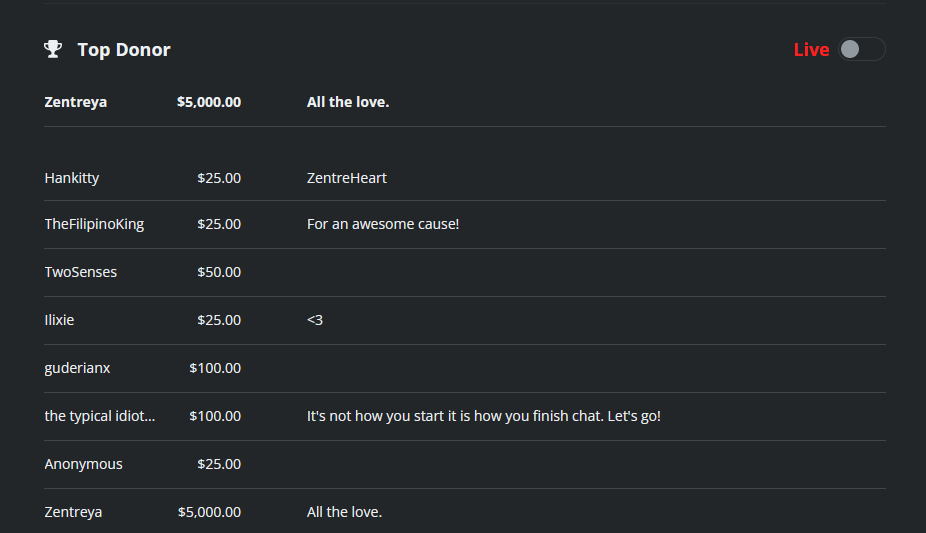Click the ZentreHeart donation message

(x=346, y=178)
